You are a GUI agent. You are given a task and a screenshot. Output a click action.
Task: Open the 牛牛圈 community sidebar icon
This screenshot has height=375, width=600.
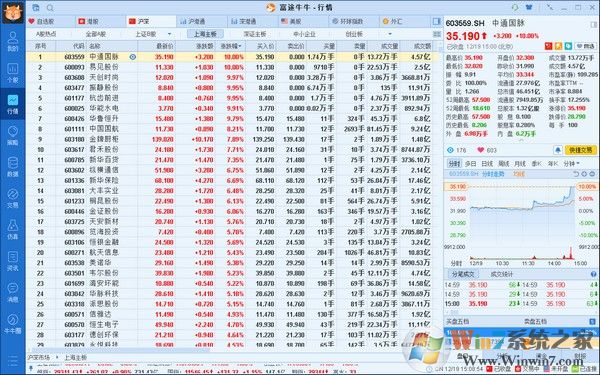click(x=13, y=324)
